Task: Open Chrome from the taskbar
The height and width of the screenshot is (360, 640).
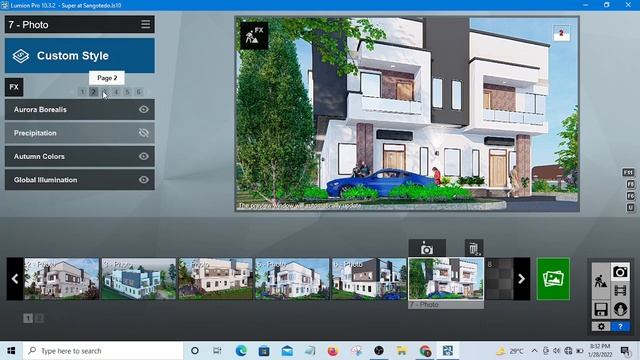Action: pos(425,351)
